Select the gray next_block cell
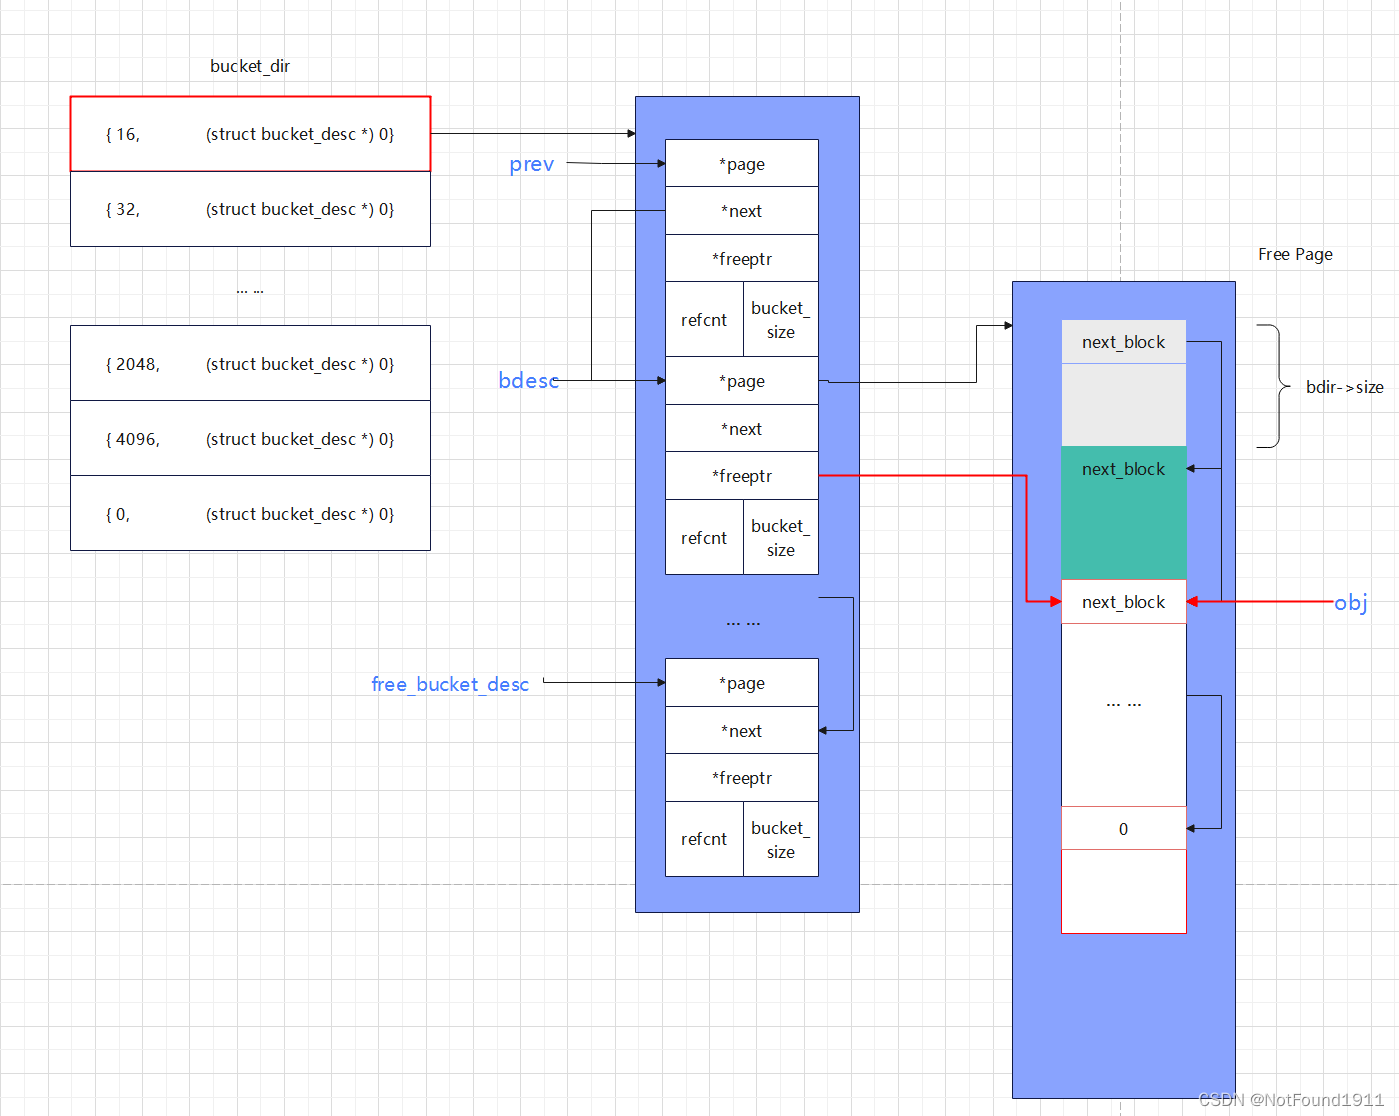1399x1116 pixels. (x=1124, y=342)
